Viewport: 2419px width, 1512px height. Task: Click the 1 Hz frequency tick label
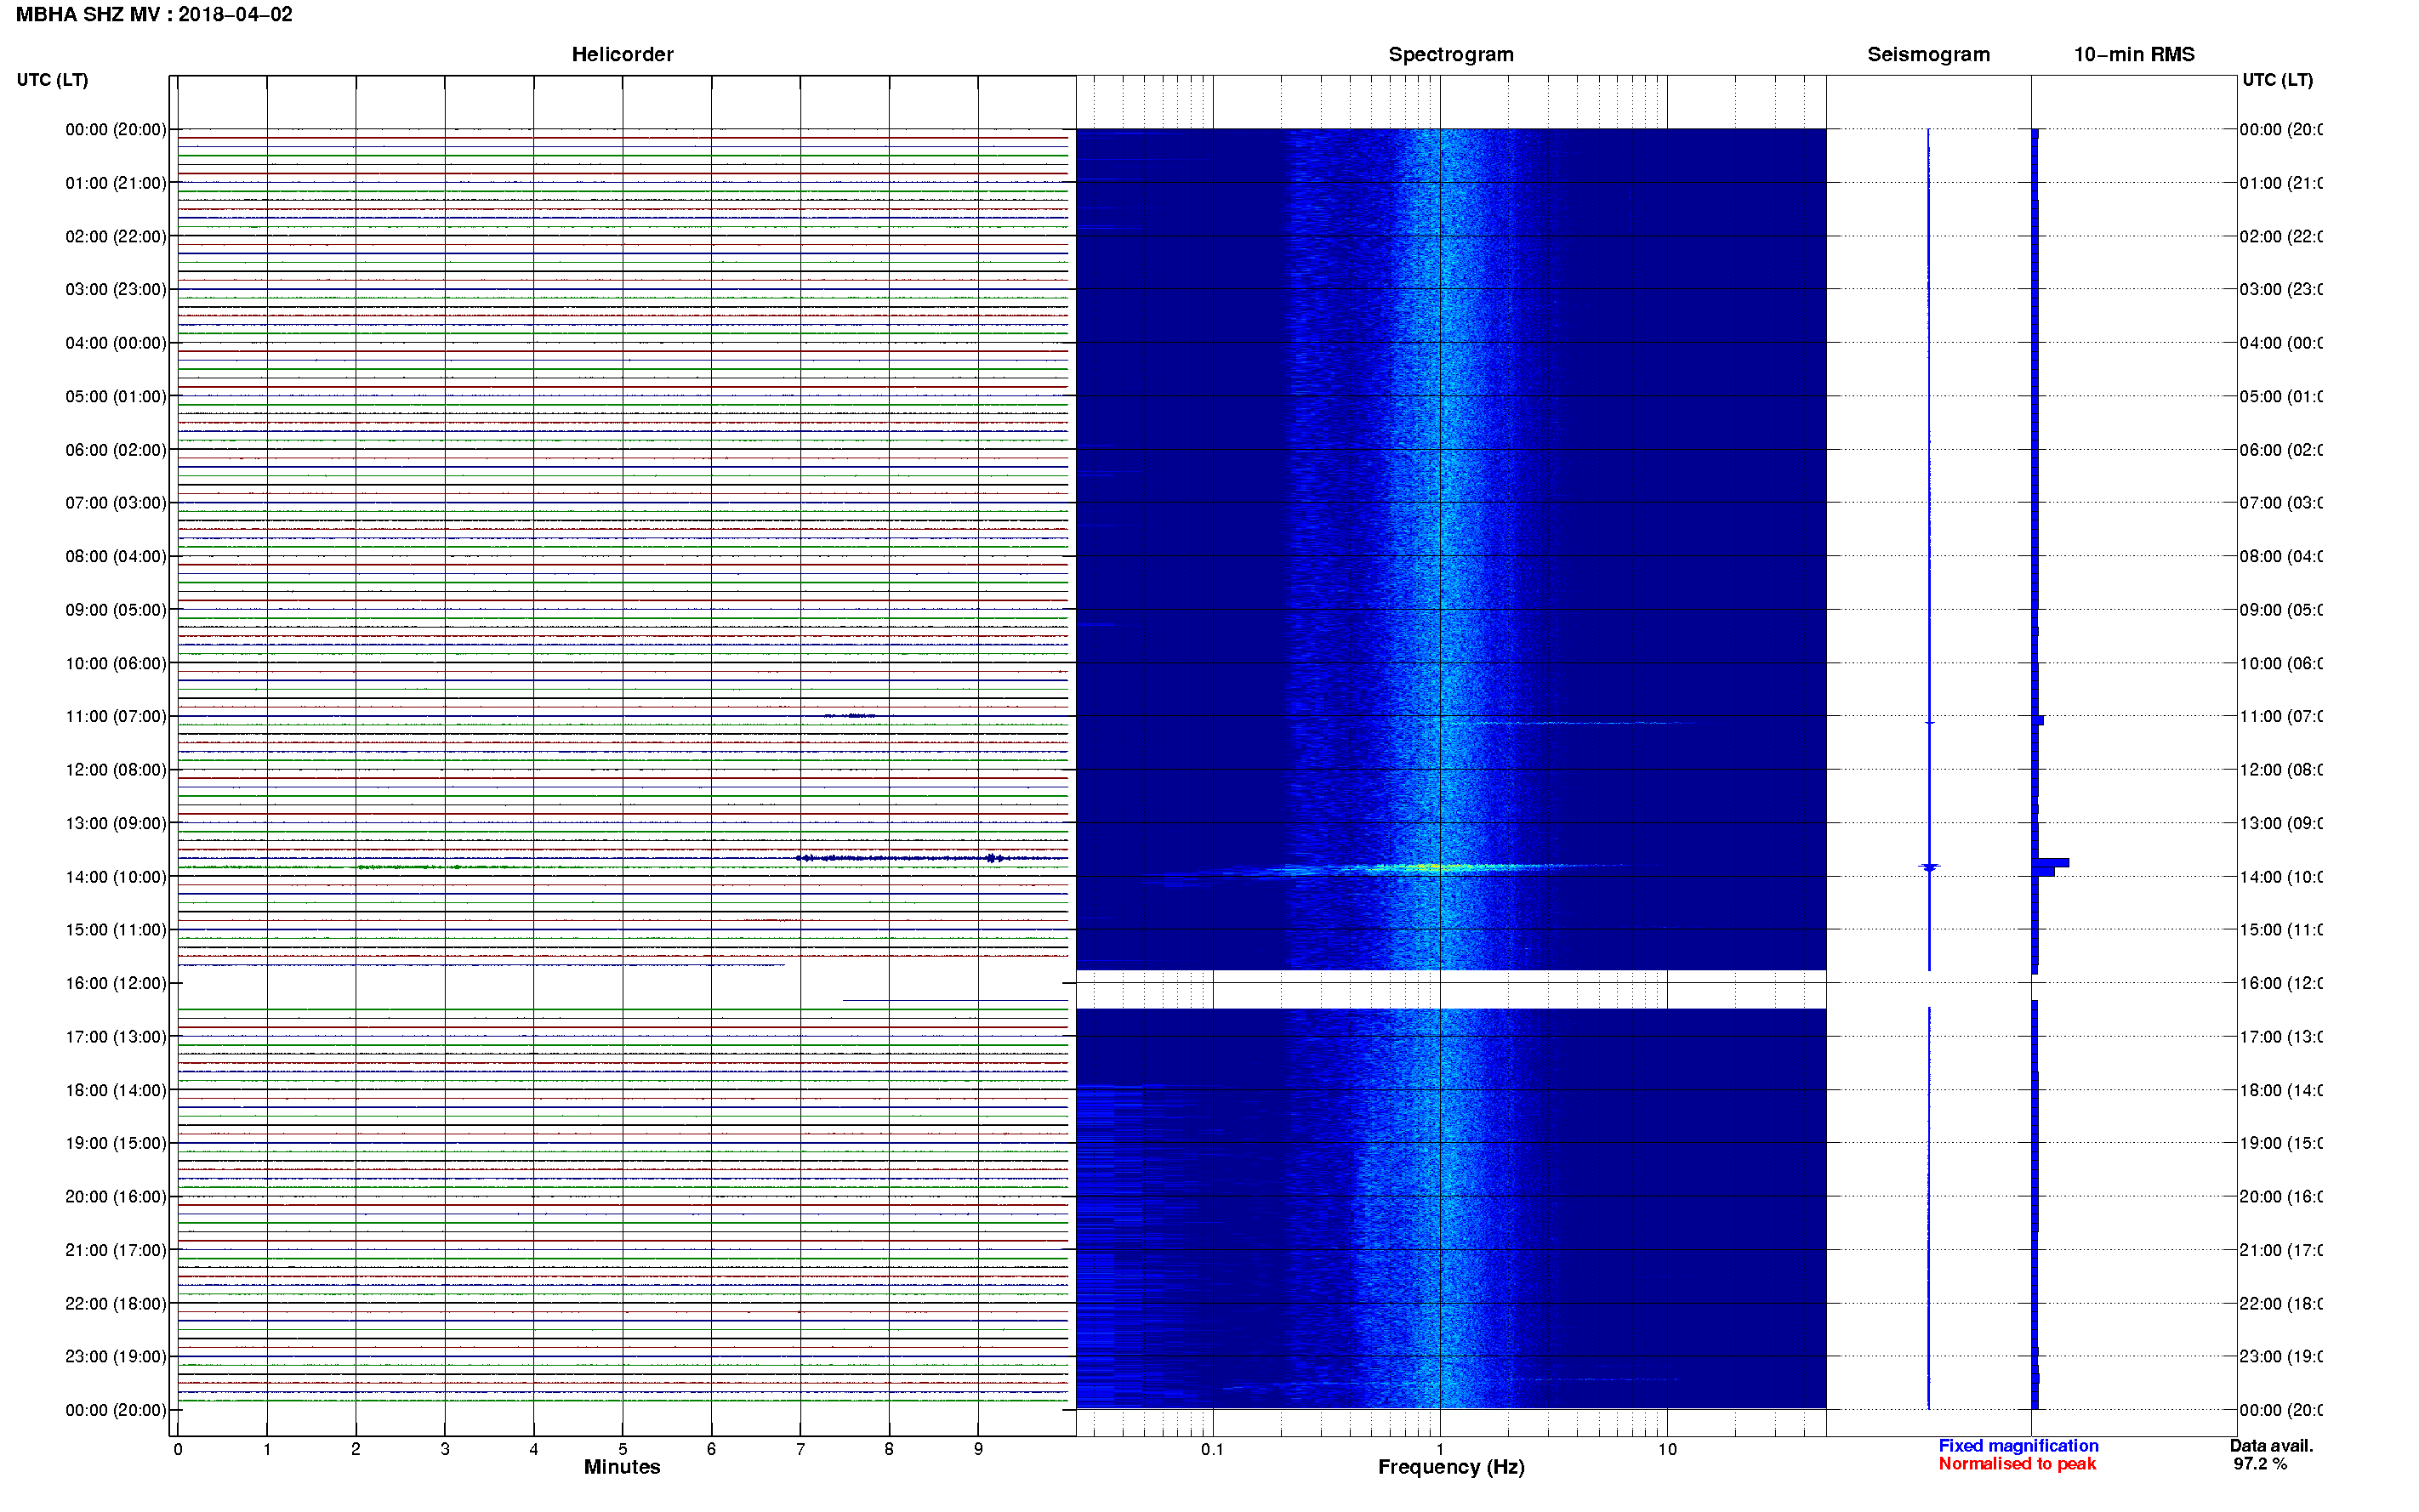coord(1440,1450)
